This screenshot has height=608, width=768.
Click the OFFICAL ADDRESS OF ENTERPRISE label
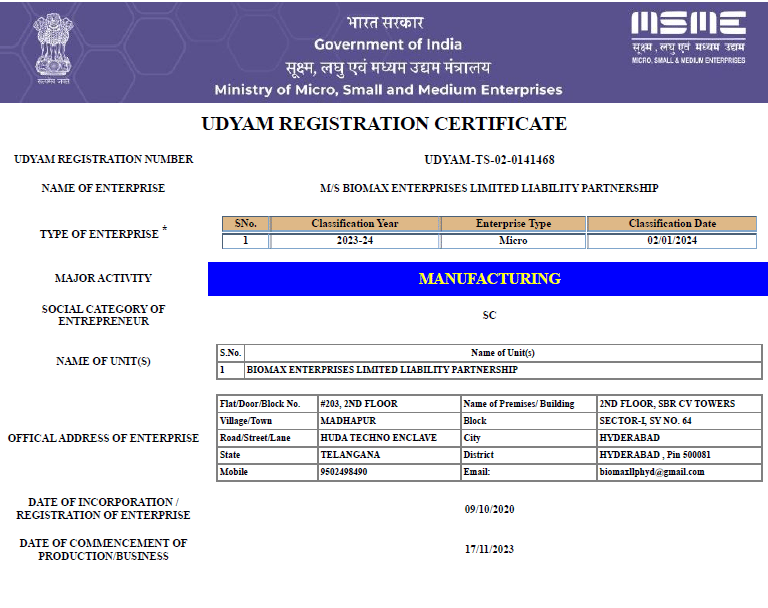pyautogui.click(x=103, y=438)
